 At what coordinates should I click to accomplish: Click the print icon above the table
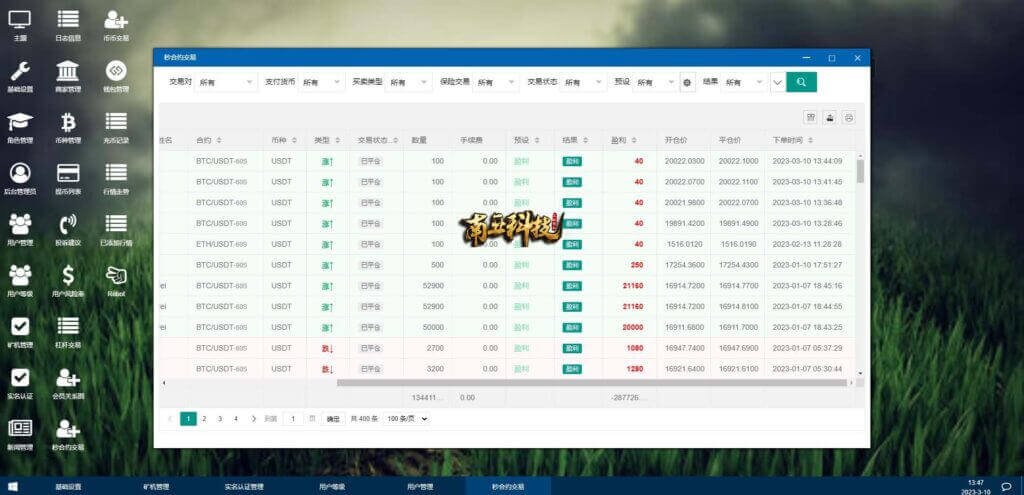(x=848, y=117)
